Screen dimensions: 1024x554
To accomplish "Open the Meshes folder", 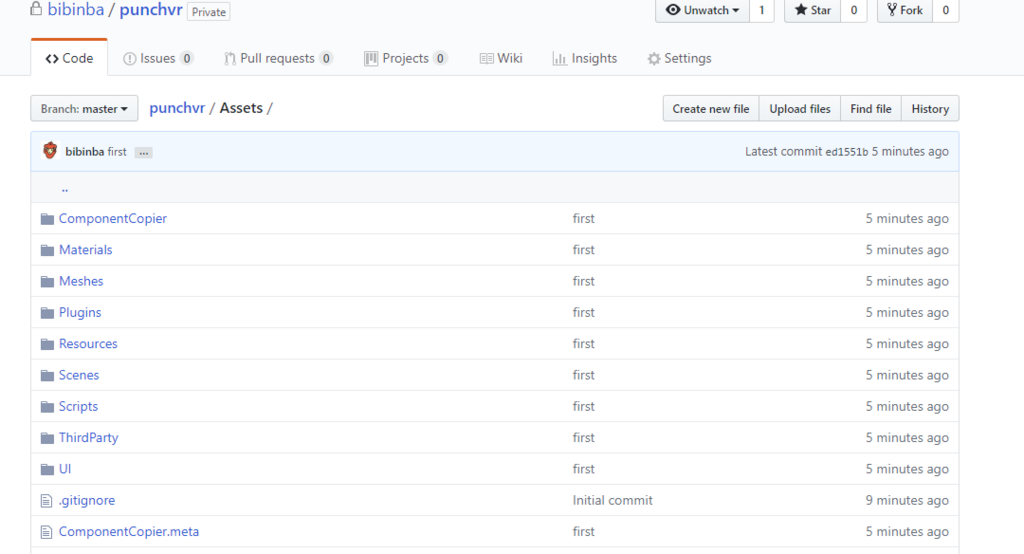I will pos(81,282).
